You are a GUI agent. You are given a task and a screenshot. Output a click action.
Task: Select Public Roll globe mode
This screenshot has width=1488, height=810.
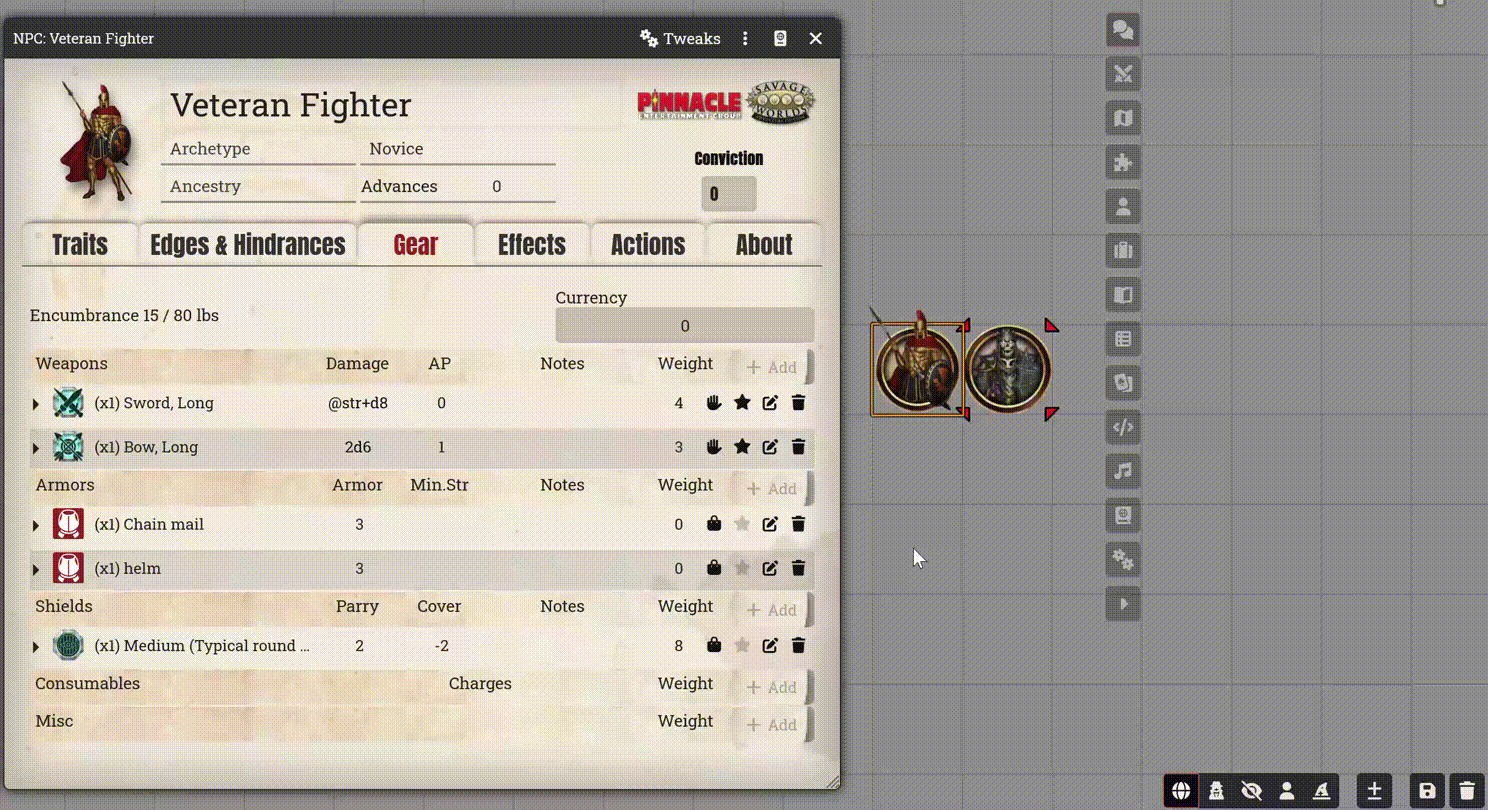coord(1180,791)
